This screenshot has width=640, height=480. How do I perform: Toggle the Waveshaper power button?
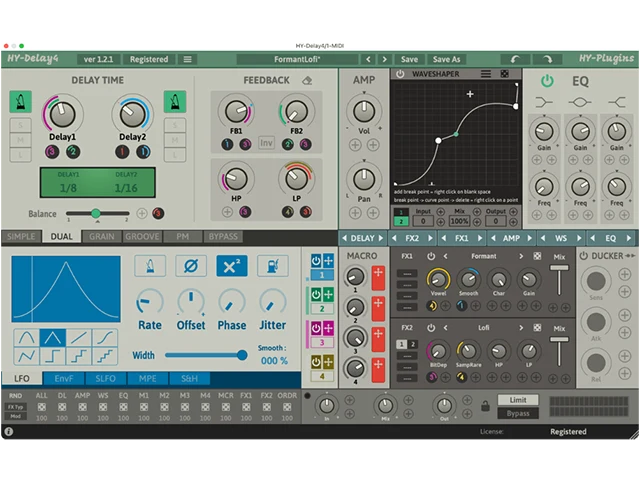(x=400, y=74)
